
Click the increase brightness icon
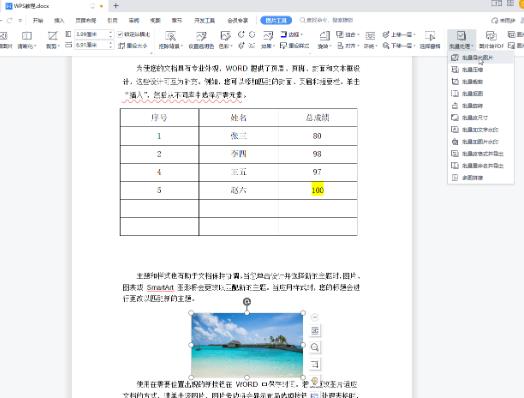tap(241, 45)
